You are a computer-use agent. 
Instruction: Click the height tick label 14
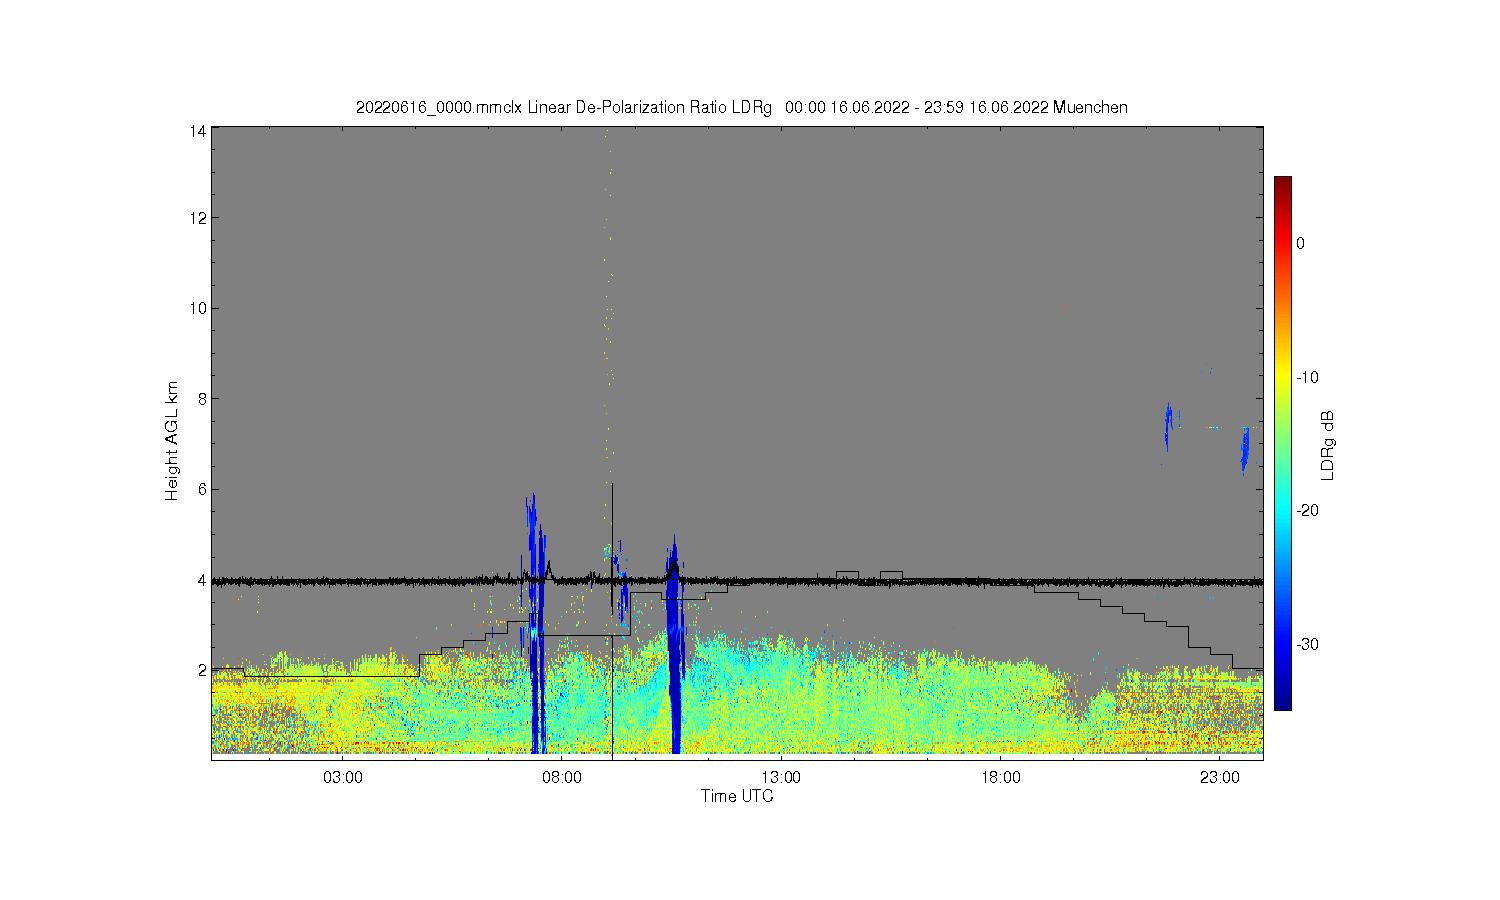(198, 131)
